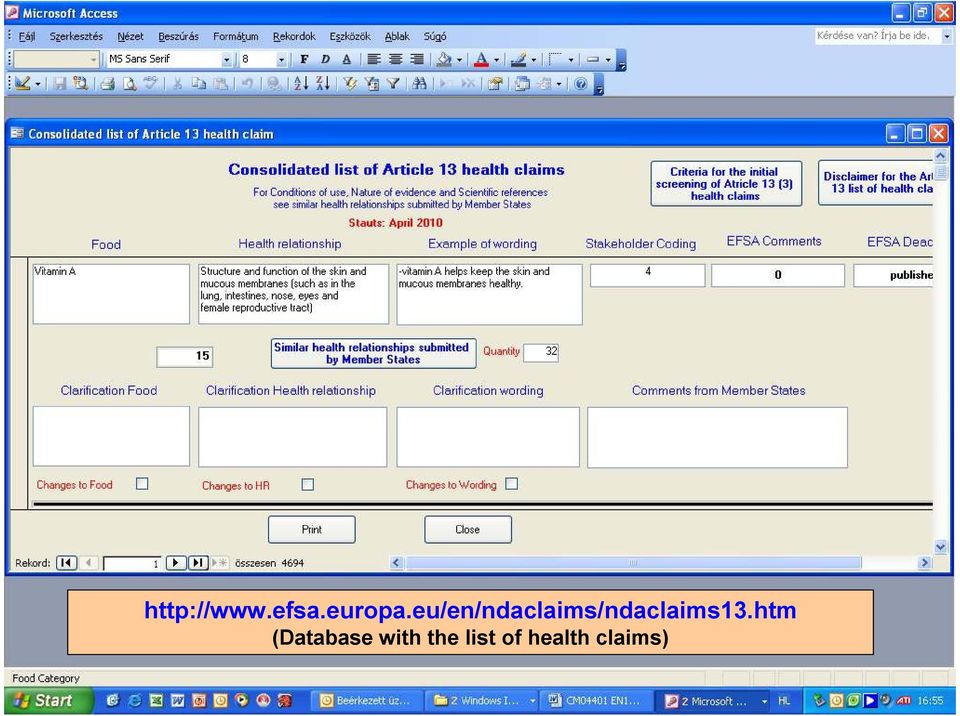Filter by form icon
This screenshot has height=716, width=960.
click(372, 83)
